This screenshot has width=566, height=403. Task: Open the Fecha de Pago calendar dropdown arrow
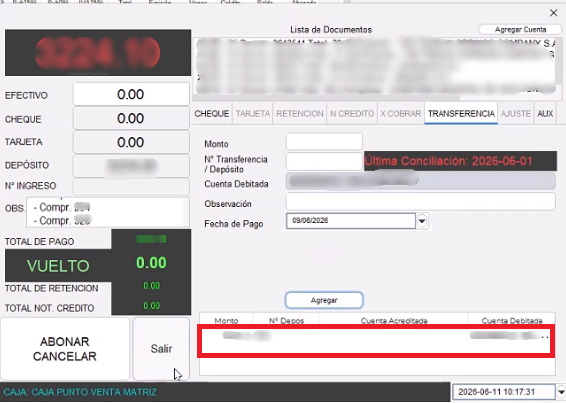[422, 221]
